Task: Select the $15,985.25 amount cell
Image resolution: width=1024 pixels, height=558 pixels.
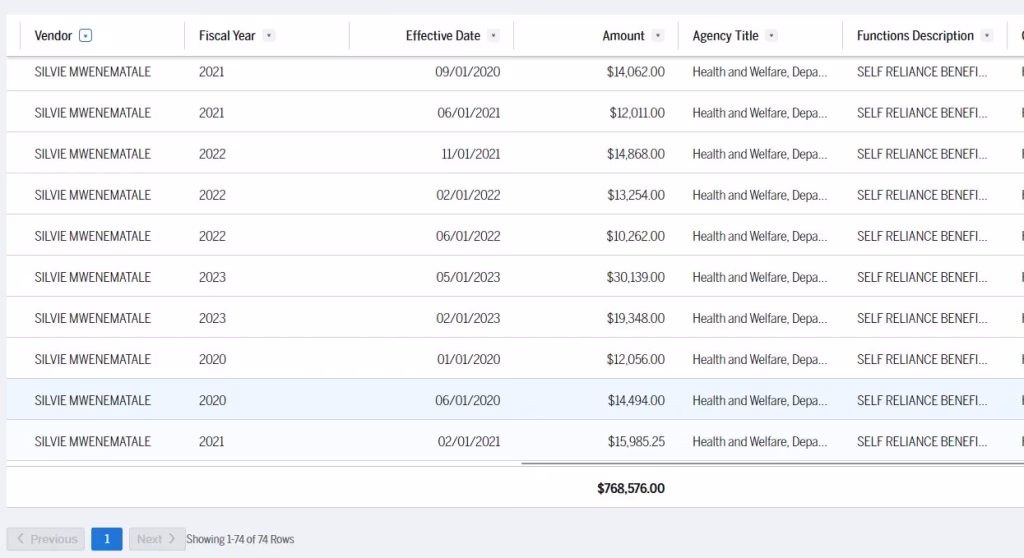Action: click(x=635, y=441)
